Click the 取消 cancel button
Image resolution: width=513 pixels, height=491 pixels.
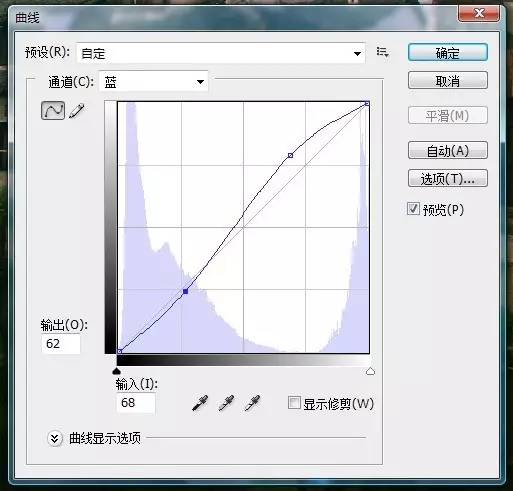click(x=448, y=80)
